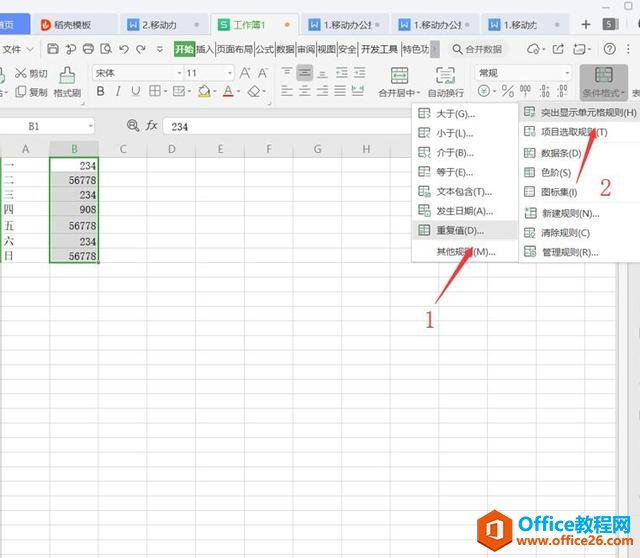
Task: Click the new tab plus button
Action: [586, 24]
